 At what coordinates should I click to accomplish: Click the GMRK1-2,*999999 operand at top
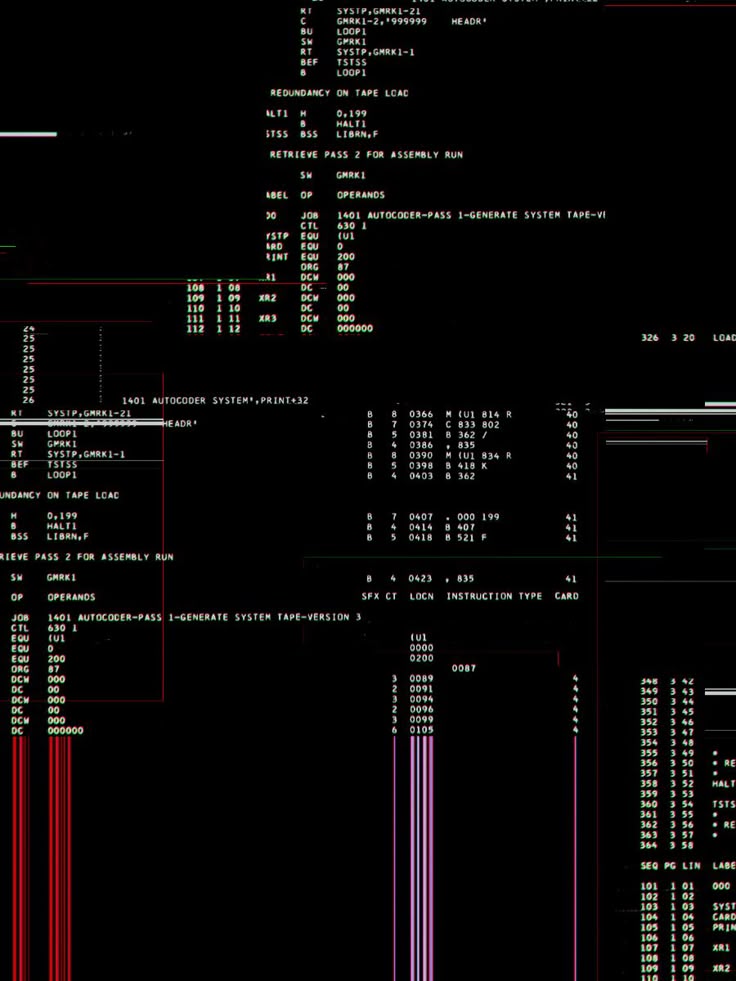[382, 20]
